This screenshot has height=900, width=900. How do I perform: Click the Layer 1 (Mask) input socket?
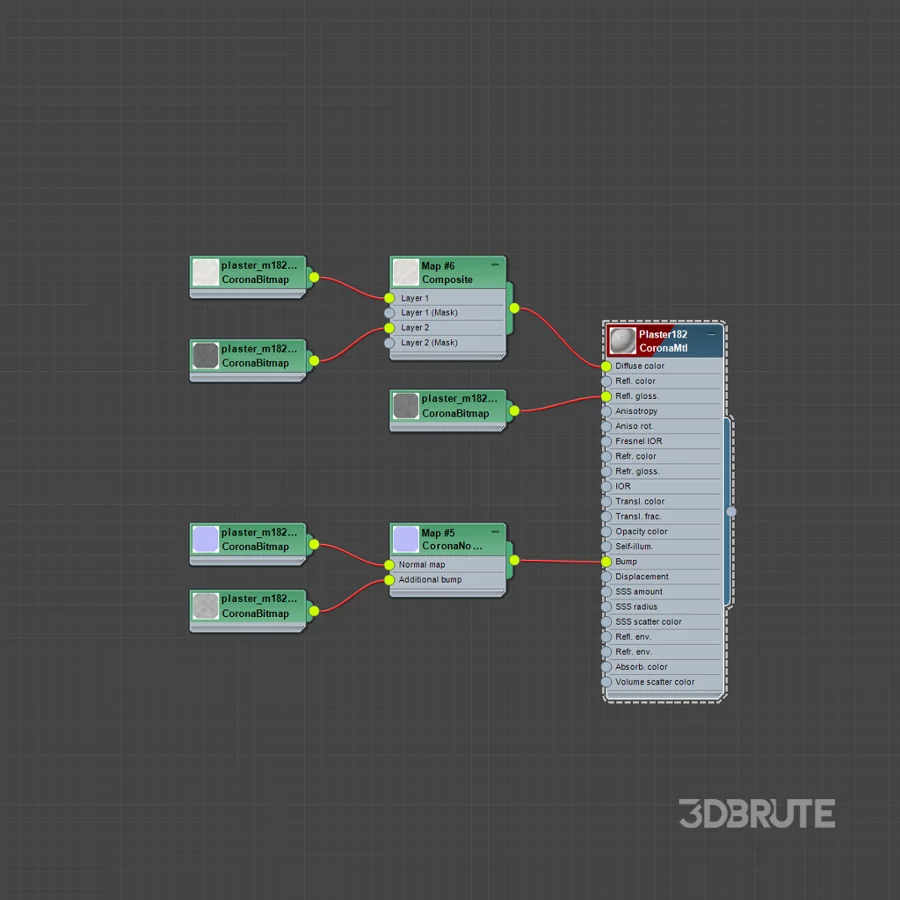[x=390, y=313]
